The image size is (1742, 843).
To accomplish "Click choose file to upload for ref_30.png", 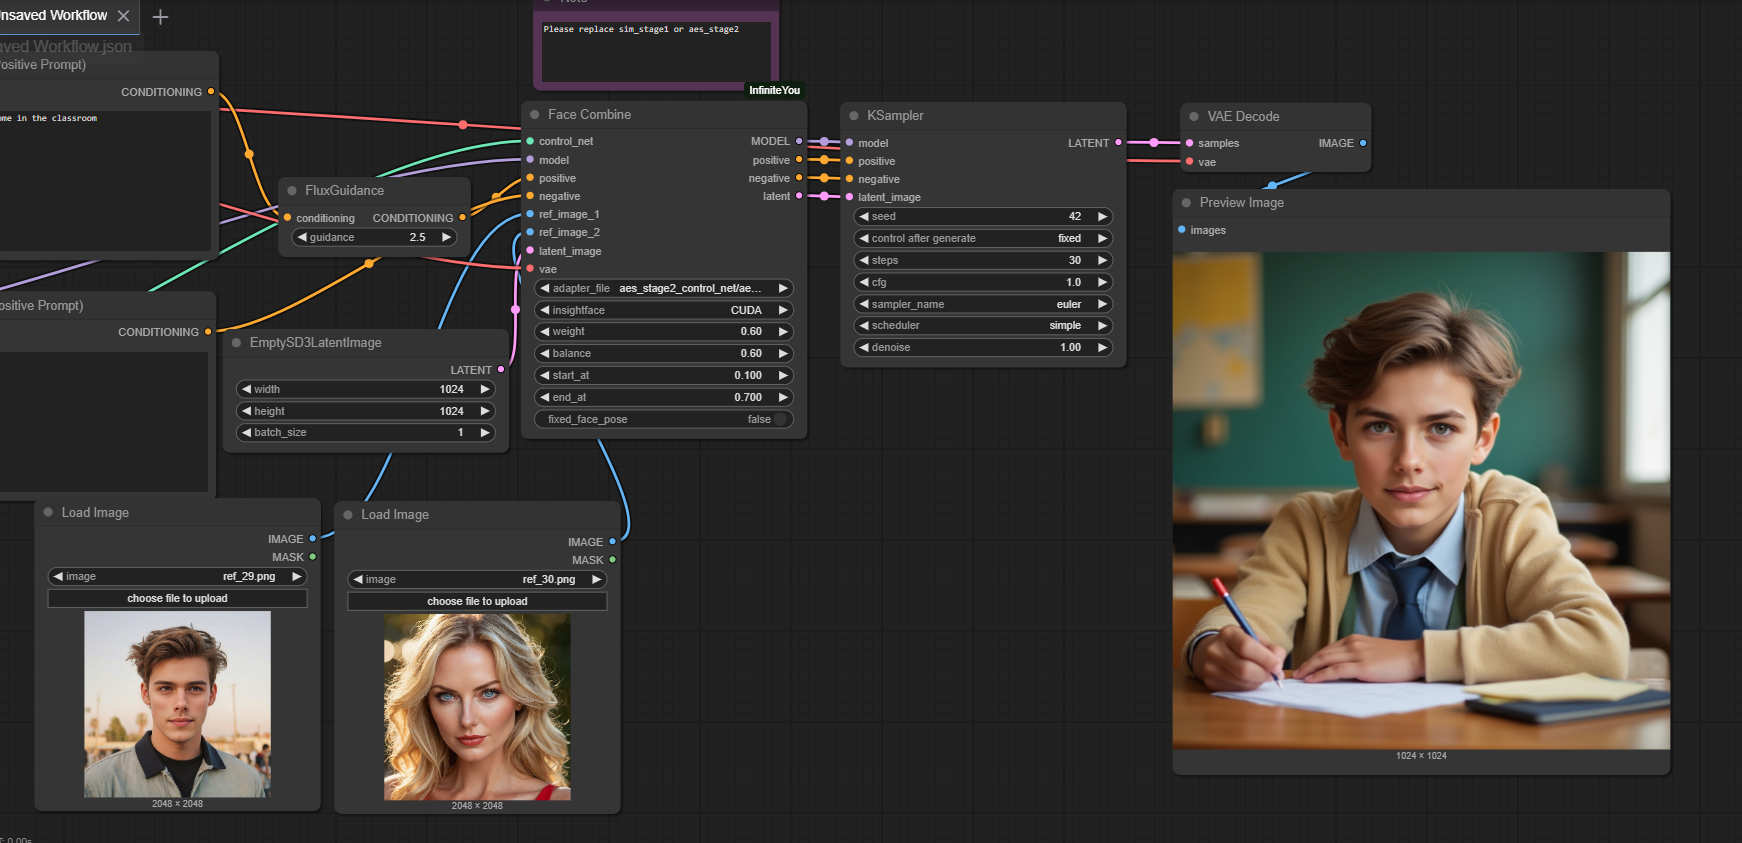I will tap(477, 602).
